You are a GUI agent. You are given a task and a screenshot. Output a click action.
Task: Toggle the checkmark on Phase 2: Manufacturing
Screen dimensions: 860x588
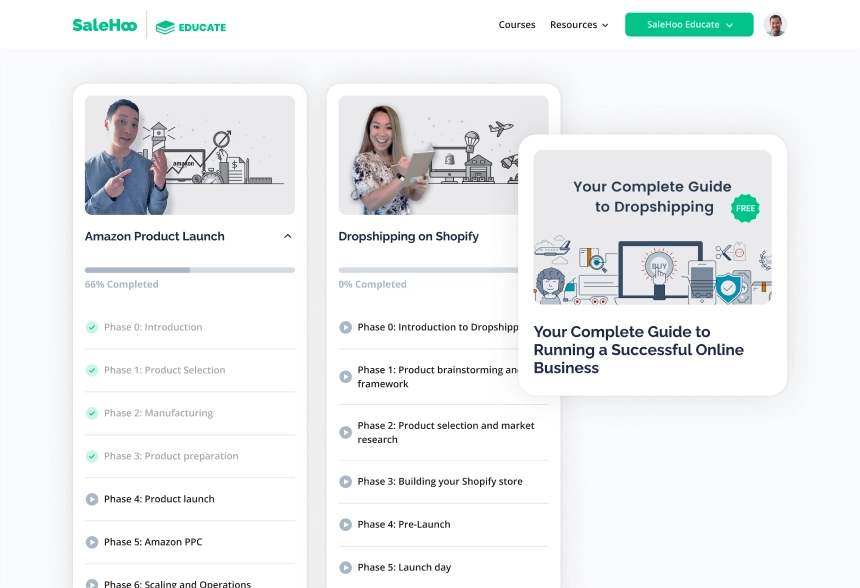coord(91,413)
